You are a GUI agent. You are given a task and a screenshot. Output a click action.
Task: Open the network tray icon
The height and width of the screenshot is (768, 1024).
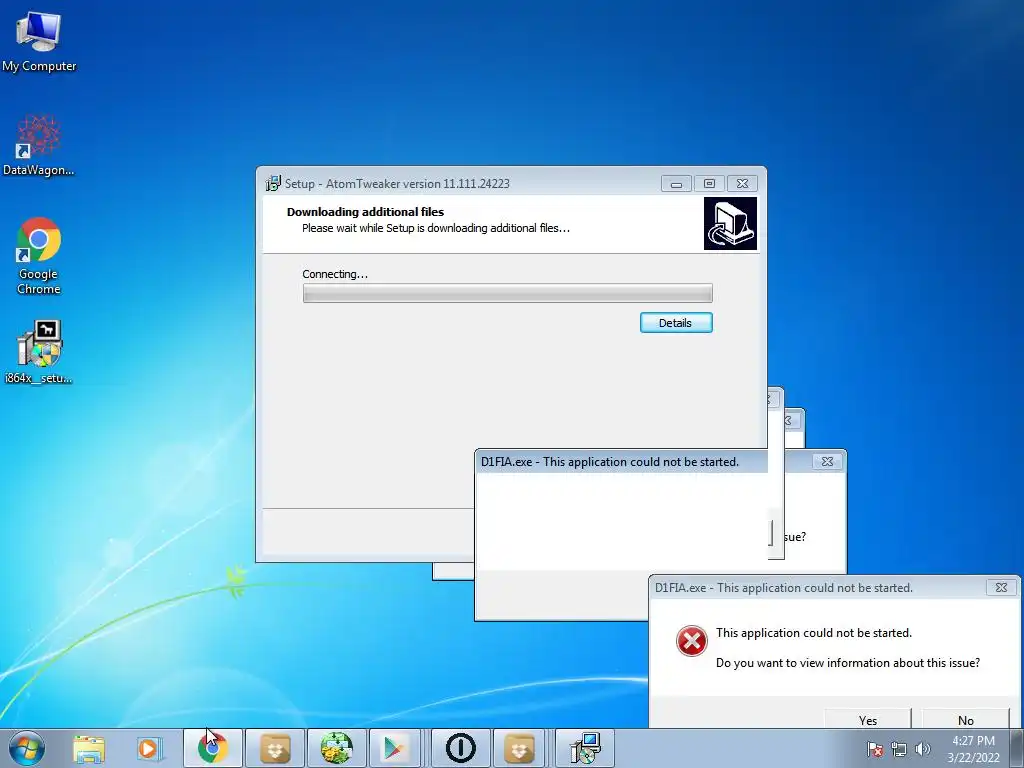[x=899, y=749]
